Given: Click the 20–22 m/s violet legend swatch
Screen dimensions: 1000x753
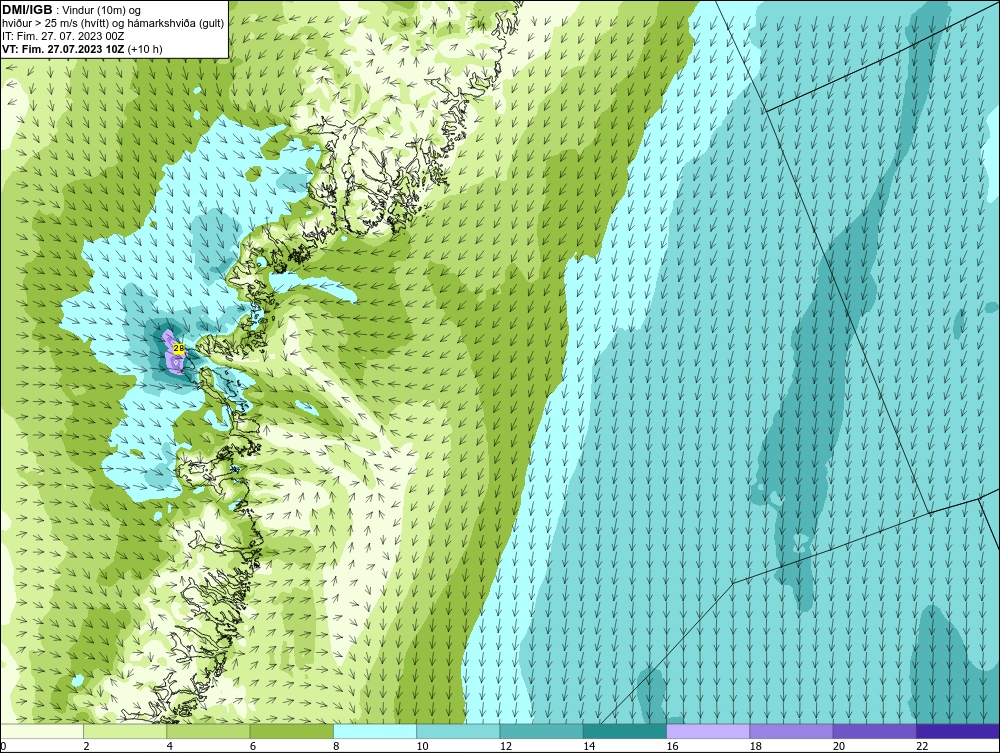Looking at the screenshot, I should coord(874,731).
